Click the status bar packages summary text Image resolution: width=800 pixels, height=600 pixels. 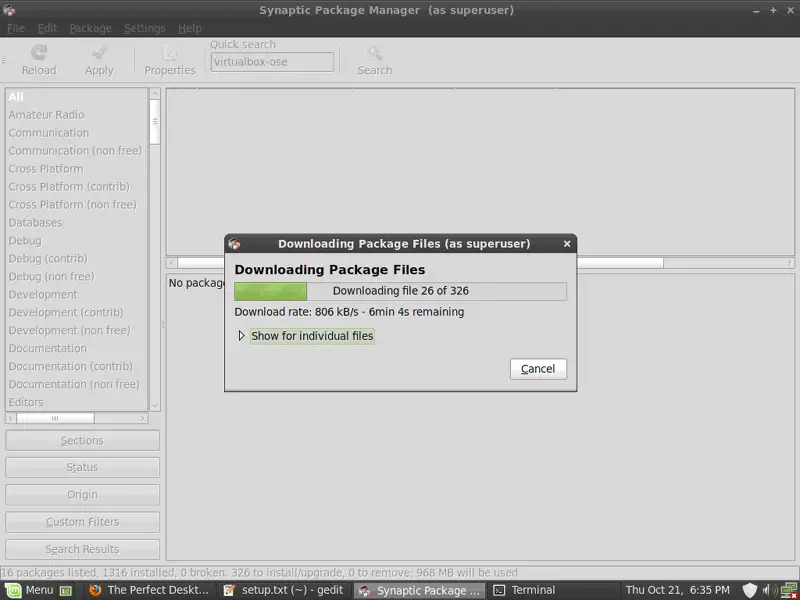259,572
